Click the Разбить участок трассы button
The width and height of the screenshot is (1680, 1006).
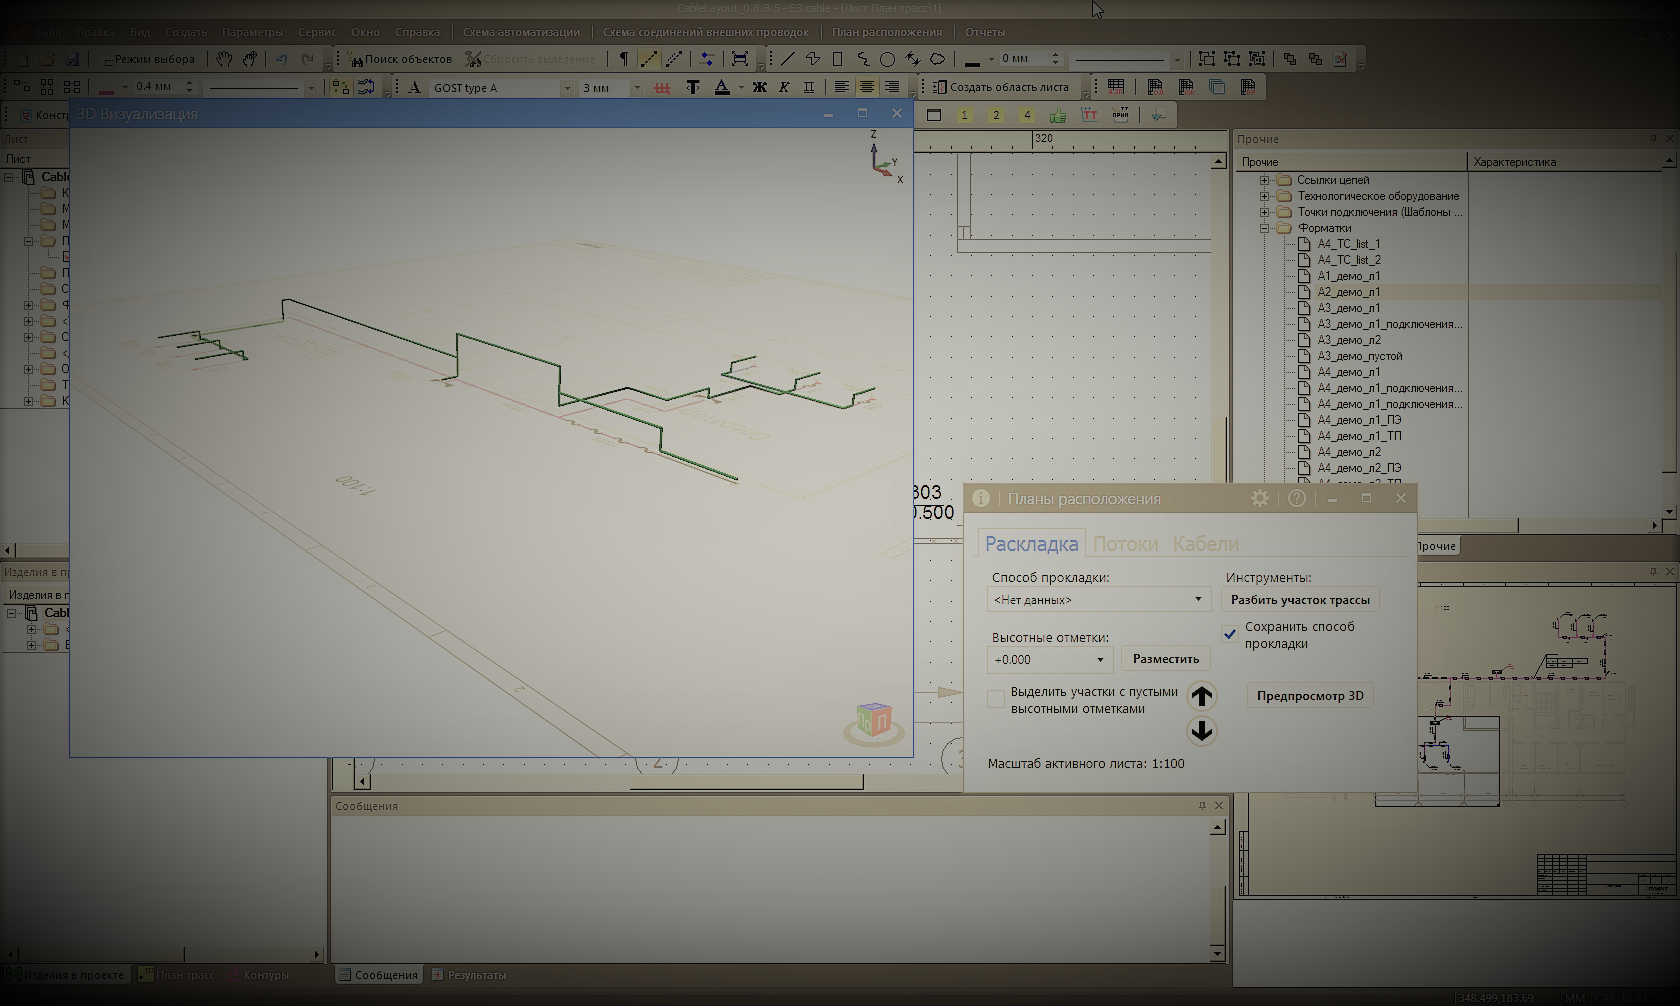tap(1300, 600)
